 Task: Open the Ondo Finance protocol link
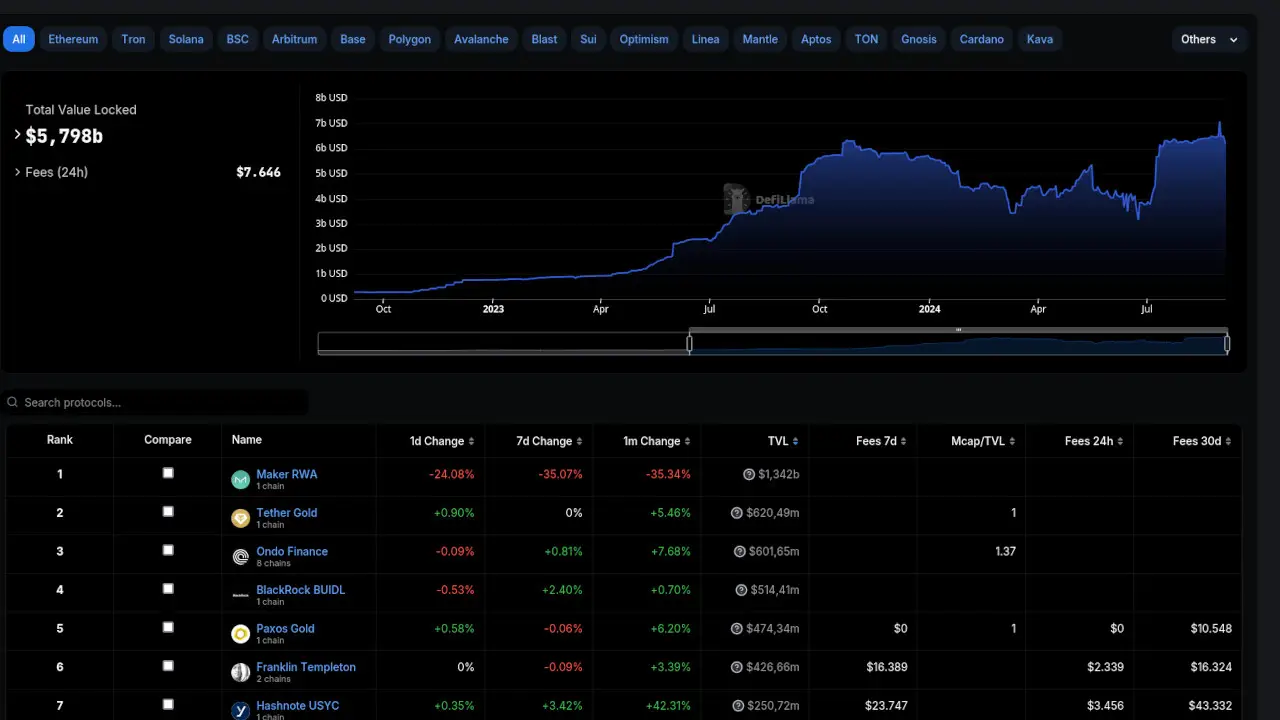[292, 551]
